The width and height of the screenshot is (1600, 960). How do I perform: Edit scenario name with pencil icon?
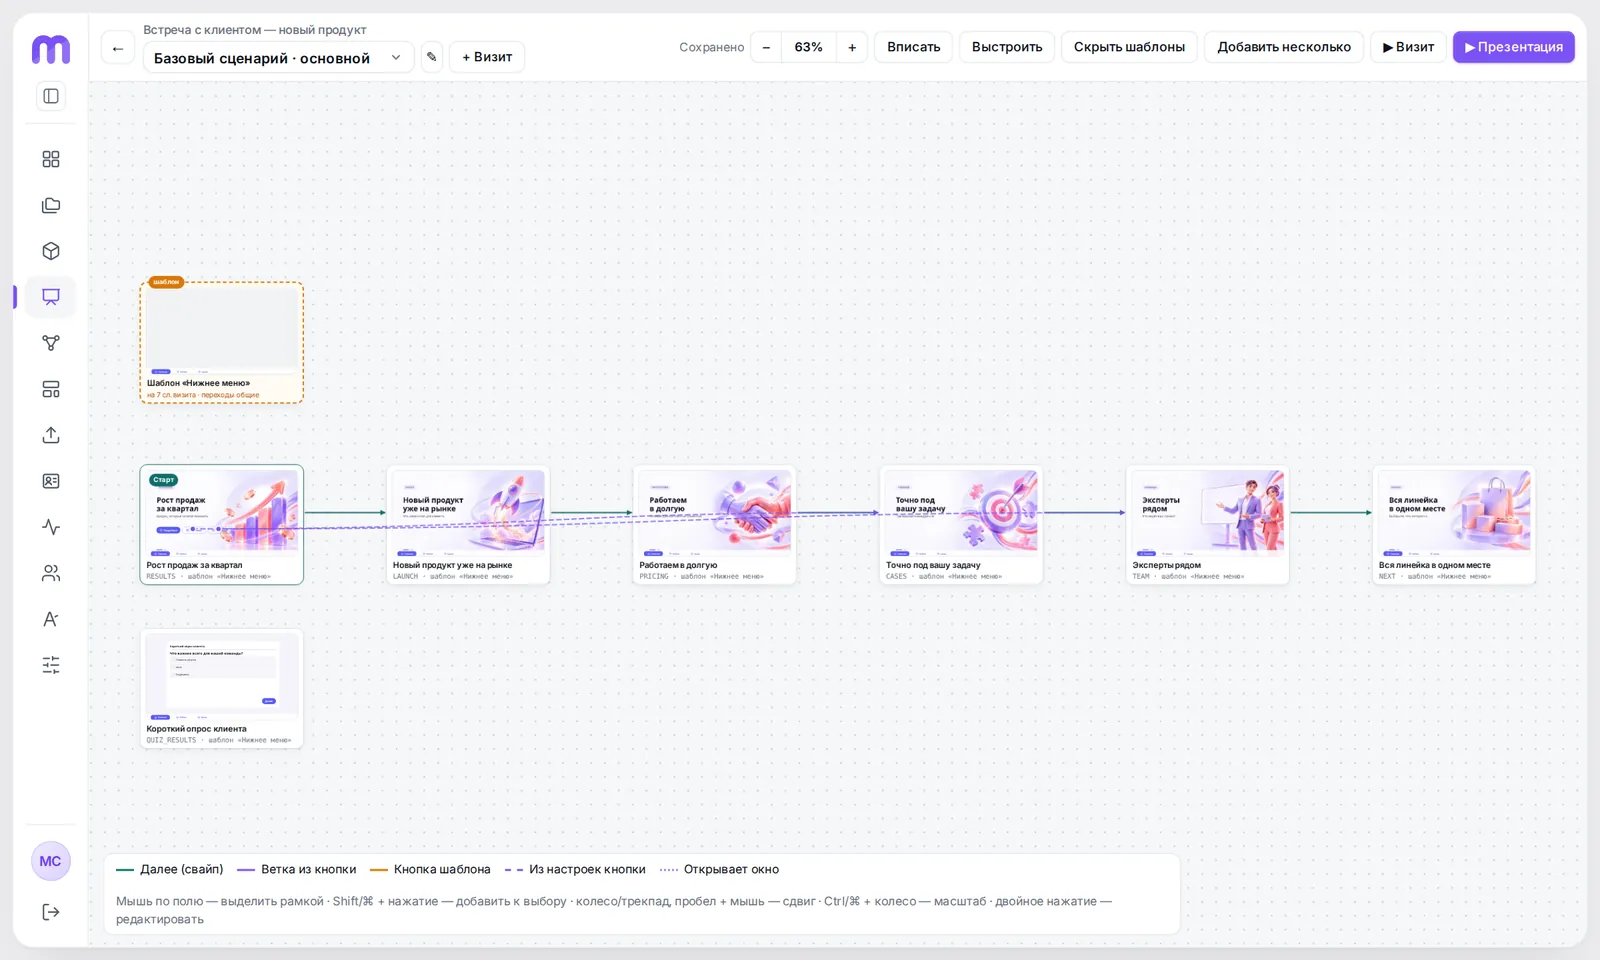pyautogui.click(x=432, y=57)
